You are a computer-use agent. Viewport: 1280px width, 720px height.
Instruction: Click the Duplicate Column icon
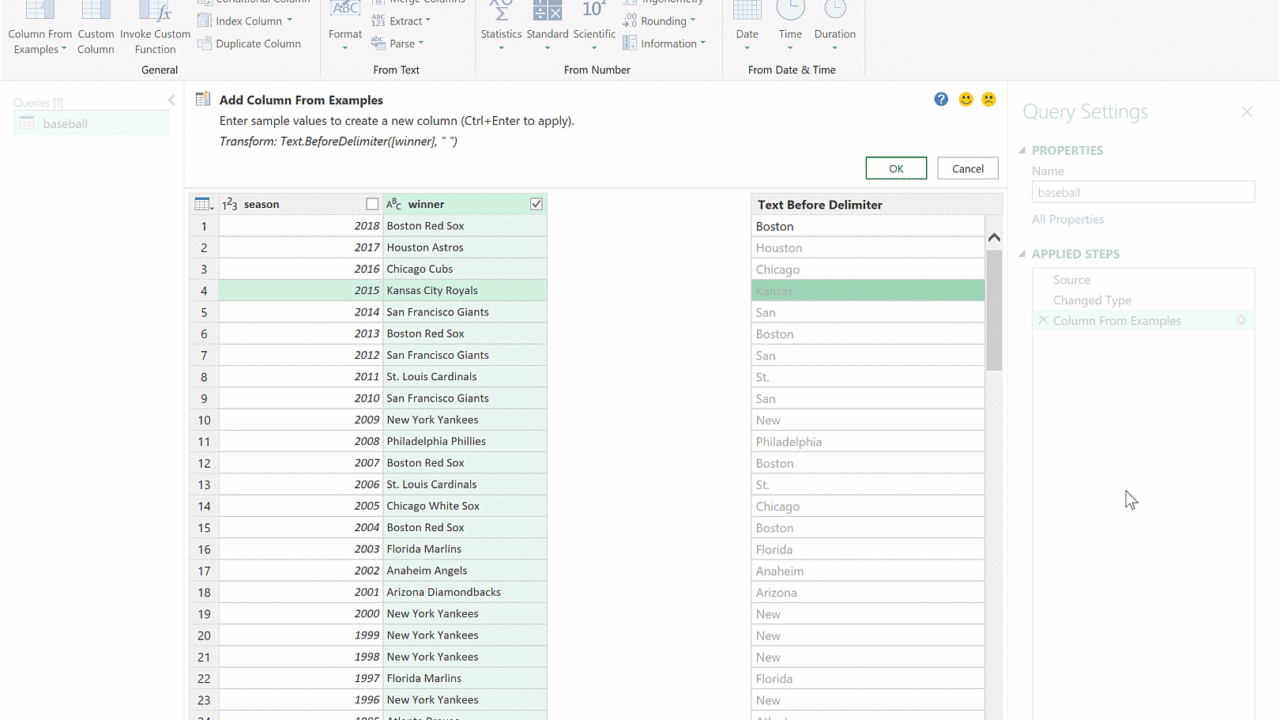click(205, 43)
